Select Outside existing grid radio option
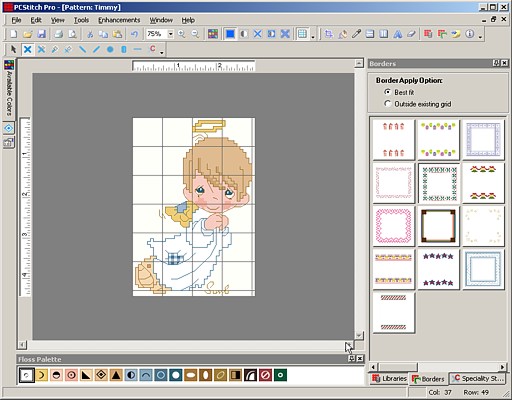This screenshot has width=512, height=400. [387, 104]
